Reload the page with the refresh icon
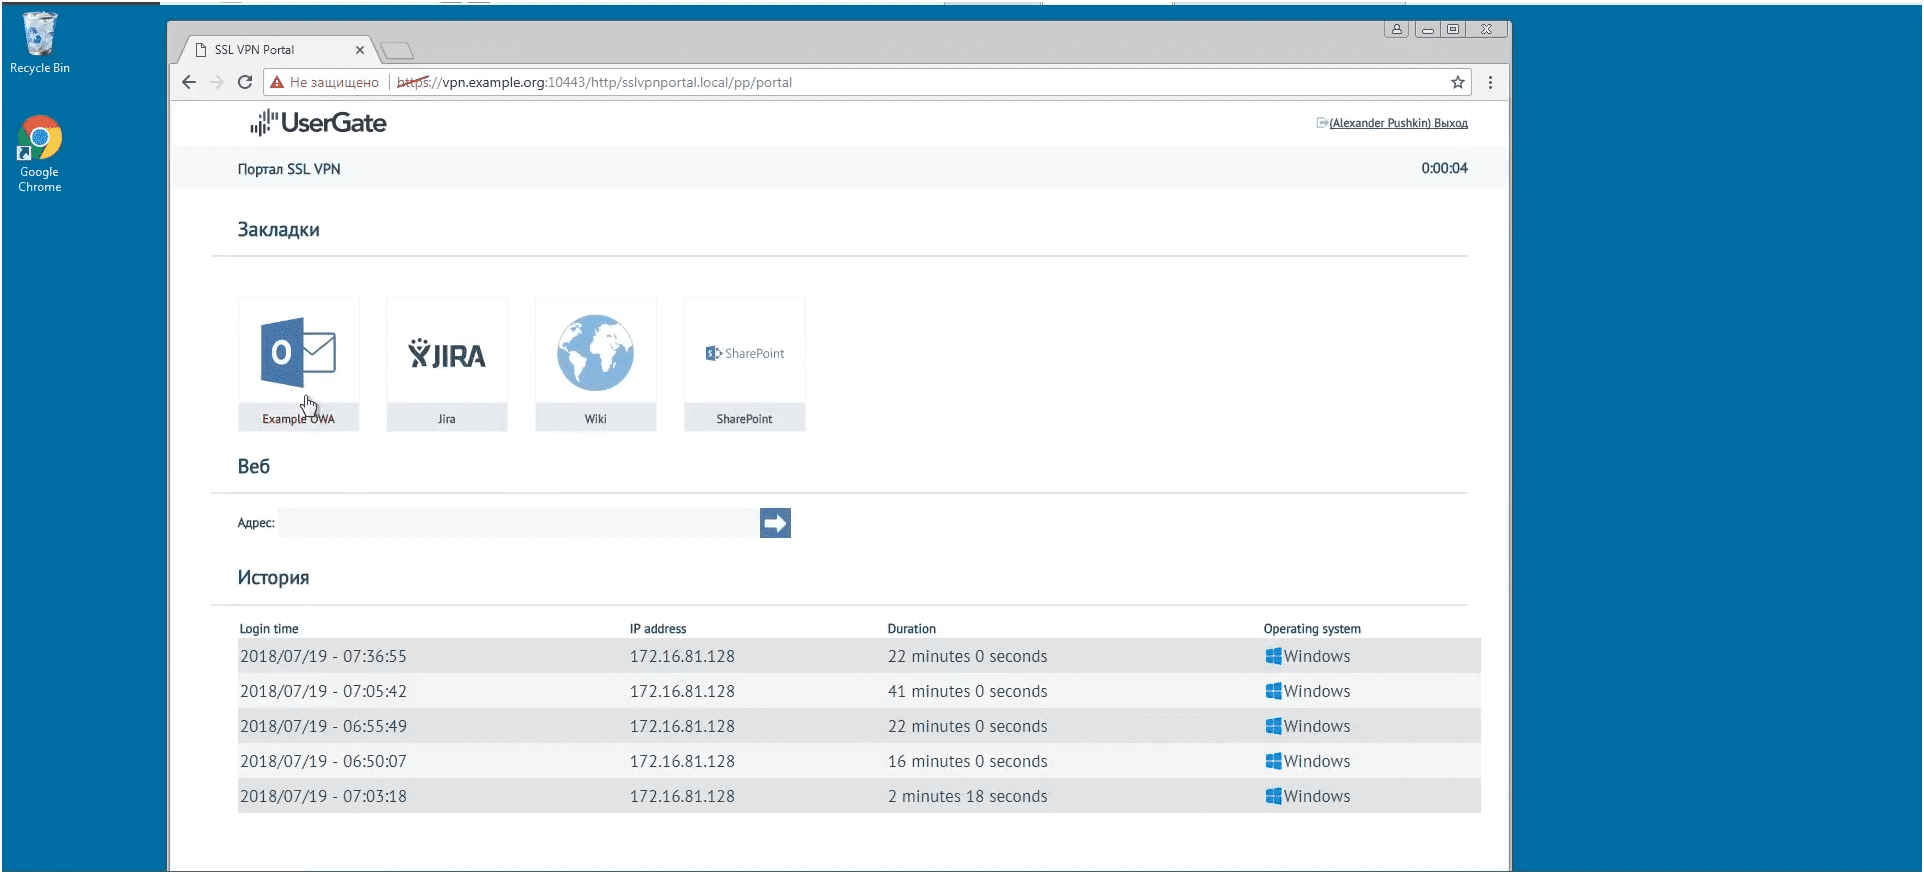This screenshot has width=1924, height=872. pyautogui.click(x=245, y=82)
